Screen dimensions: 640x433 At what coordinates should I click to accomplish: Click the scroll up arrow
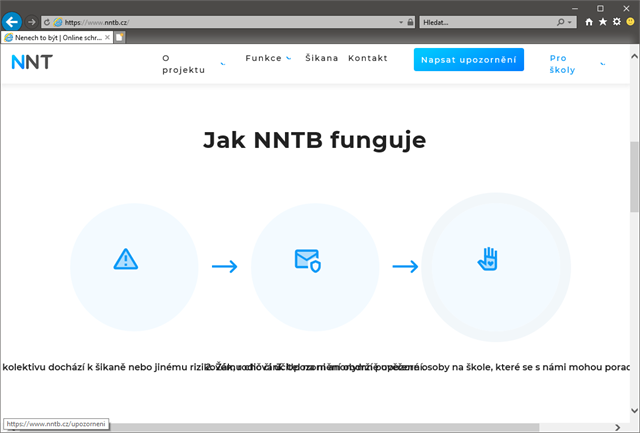point(634,56)
